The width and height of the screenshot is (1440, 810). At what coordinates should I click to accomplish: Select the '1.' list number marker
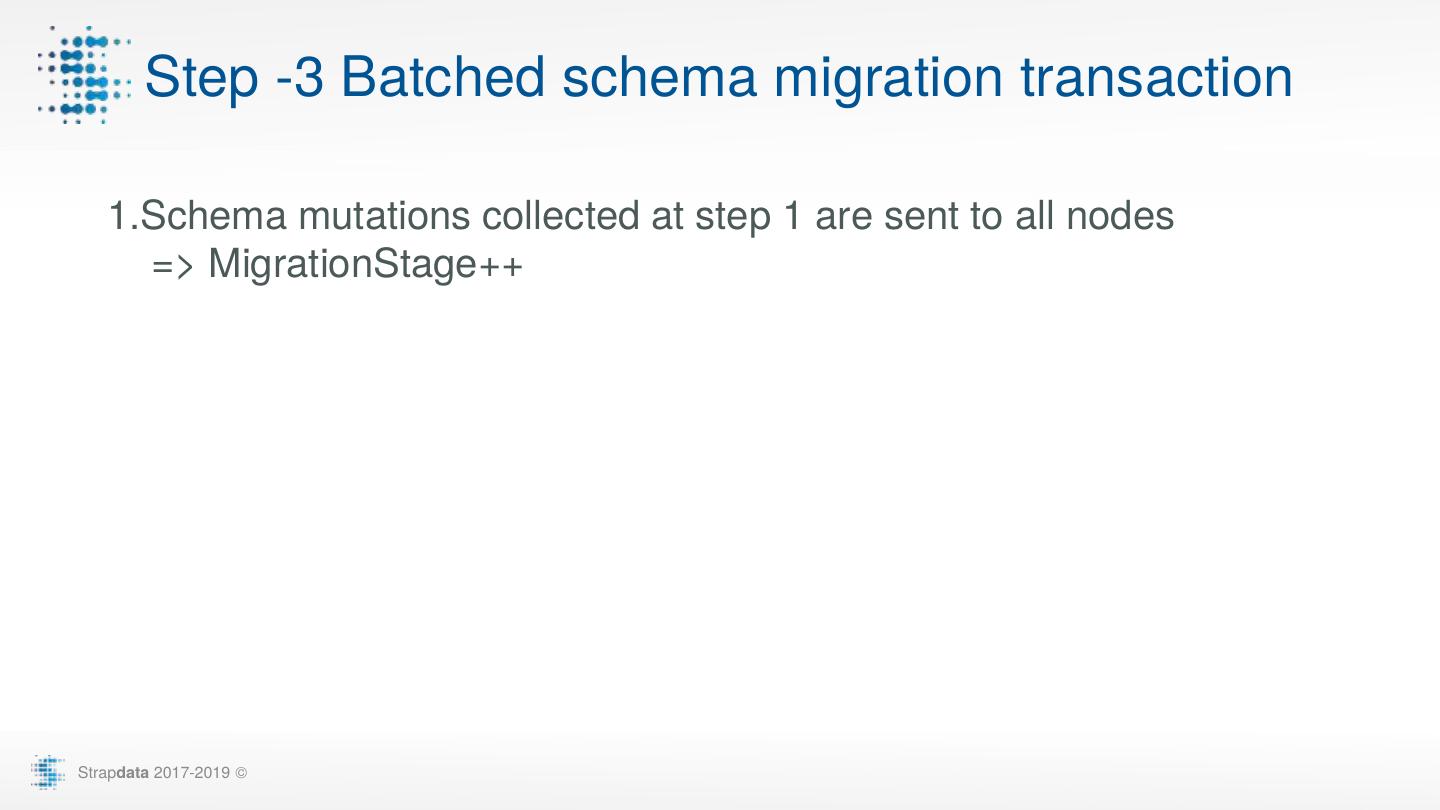123,216
